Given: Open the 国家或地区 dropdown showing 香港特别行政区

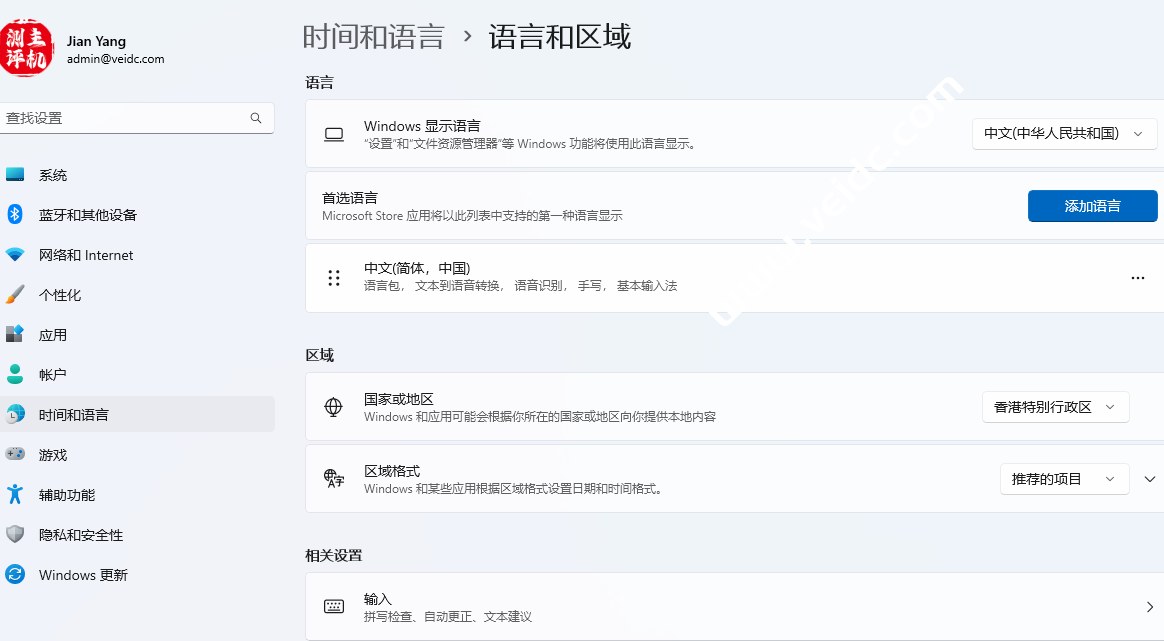Looking at the screenshot, I should tap(1055, 407).
